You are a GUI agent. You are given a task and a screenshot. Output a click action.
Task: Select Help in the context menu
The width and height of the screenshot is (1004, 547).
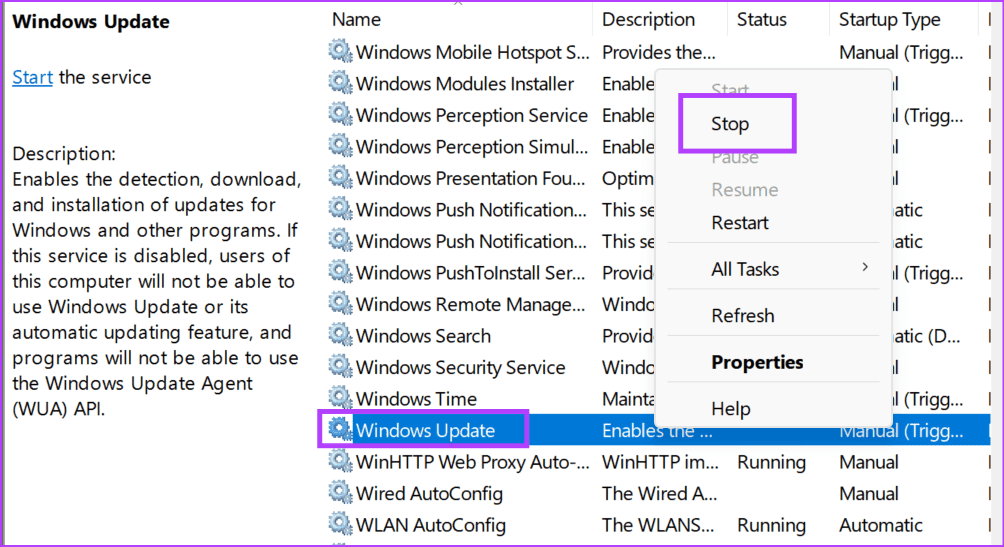[731, 408]
